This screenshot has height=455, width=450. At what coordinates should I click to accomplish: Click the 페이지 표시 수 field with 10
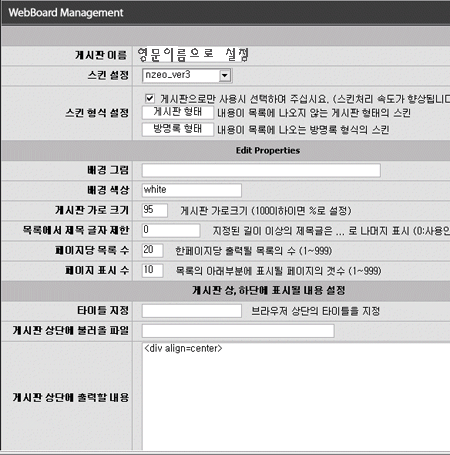[x=153, y=270]
